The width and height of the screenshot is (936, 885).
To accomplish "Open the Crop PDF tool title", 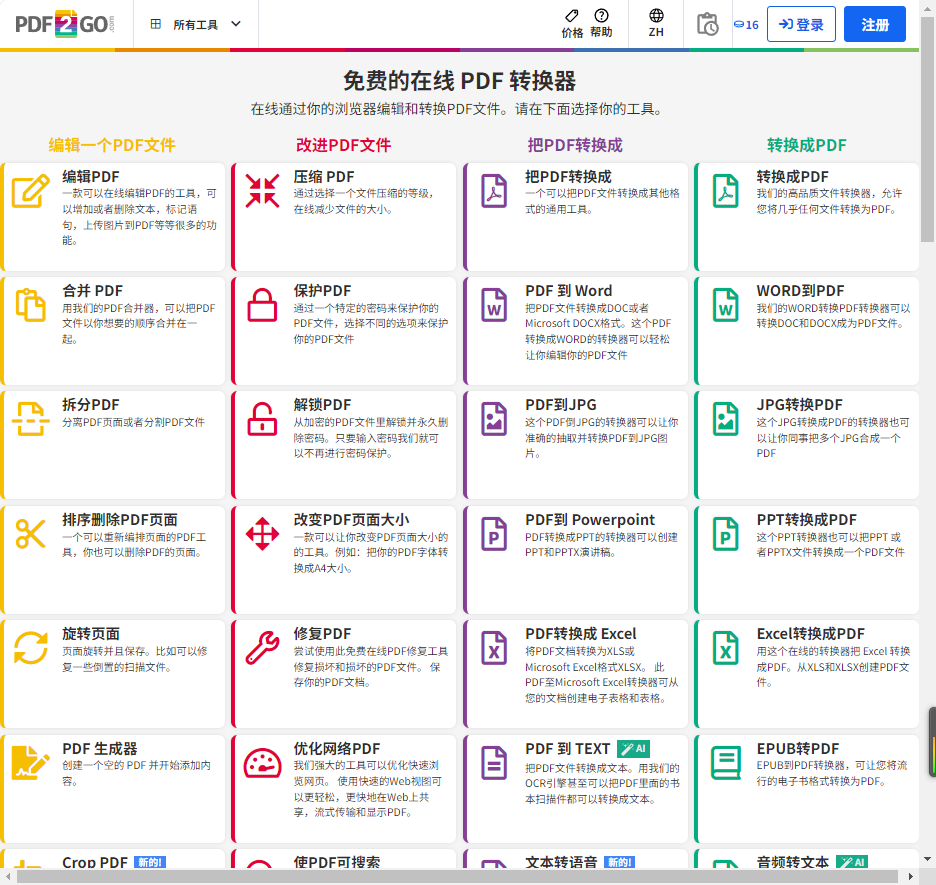I will pyautogui.click(x=95, y=862).
